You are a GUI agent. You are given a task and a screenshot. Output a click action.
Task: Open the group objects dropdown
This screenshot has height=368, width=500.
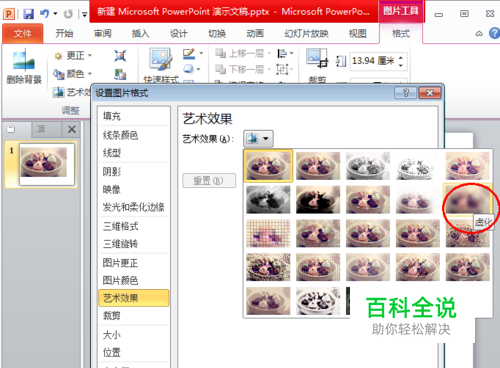click(285, 69)
